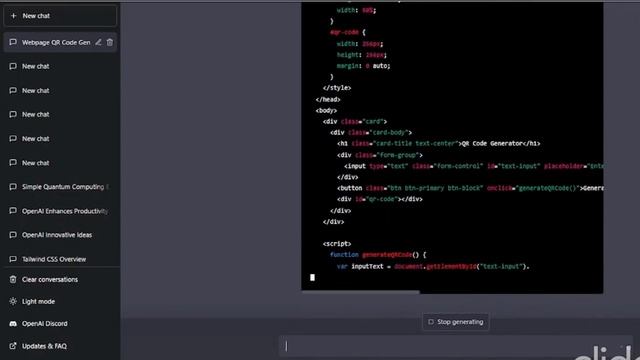This screenshot has width=640, height=360.
Task: Click the <script> tag line in code
Action: pos(337,244)
